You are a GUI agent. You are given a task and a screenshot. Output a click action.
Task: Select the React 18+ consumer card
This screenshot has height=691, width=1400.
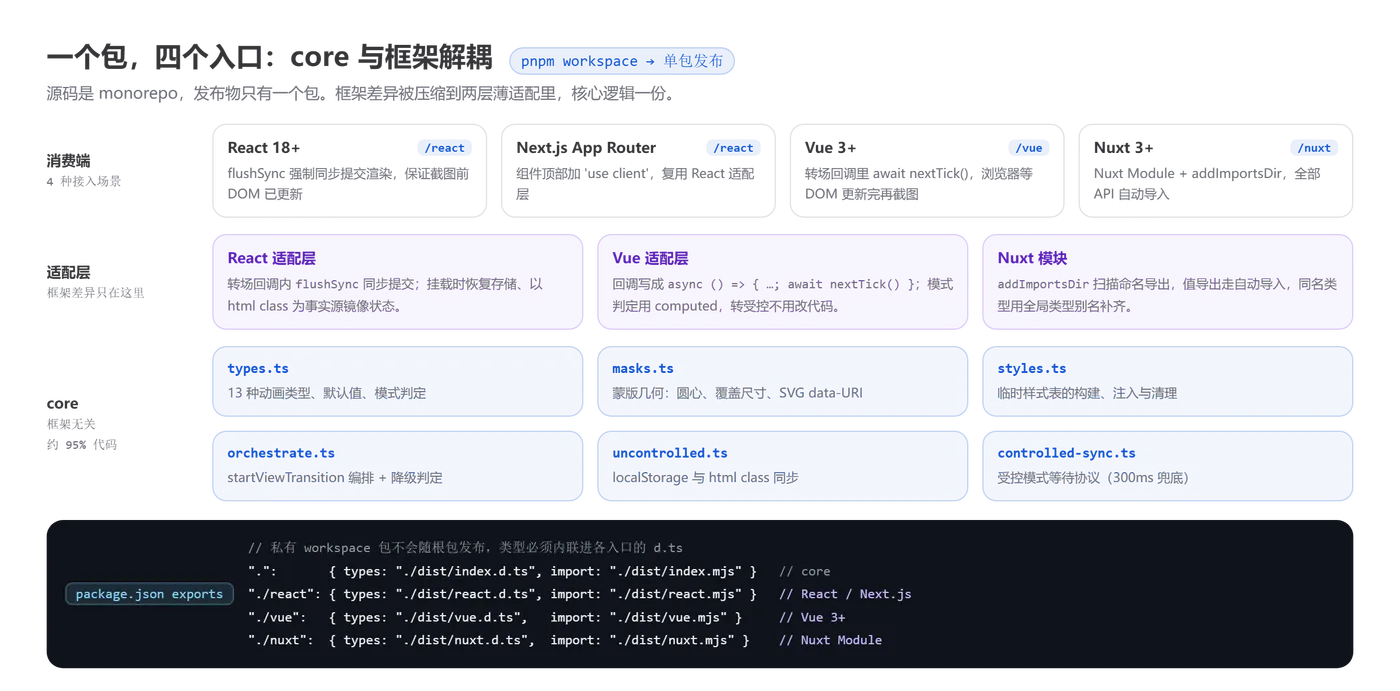pyautogui.click(x=349, y=170)
